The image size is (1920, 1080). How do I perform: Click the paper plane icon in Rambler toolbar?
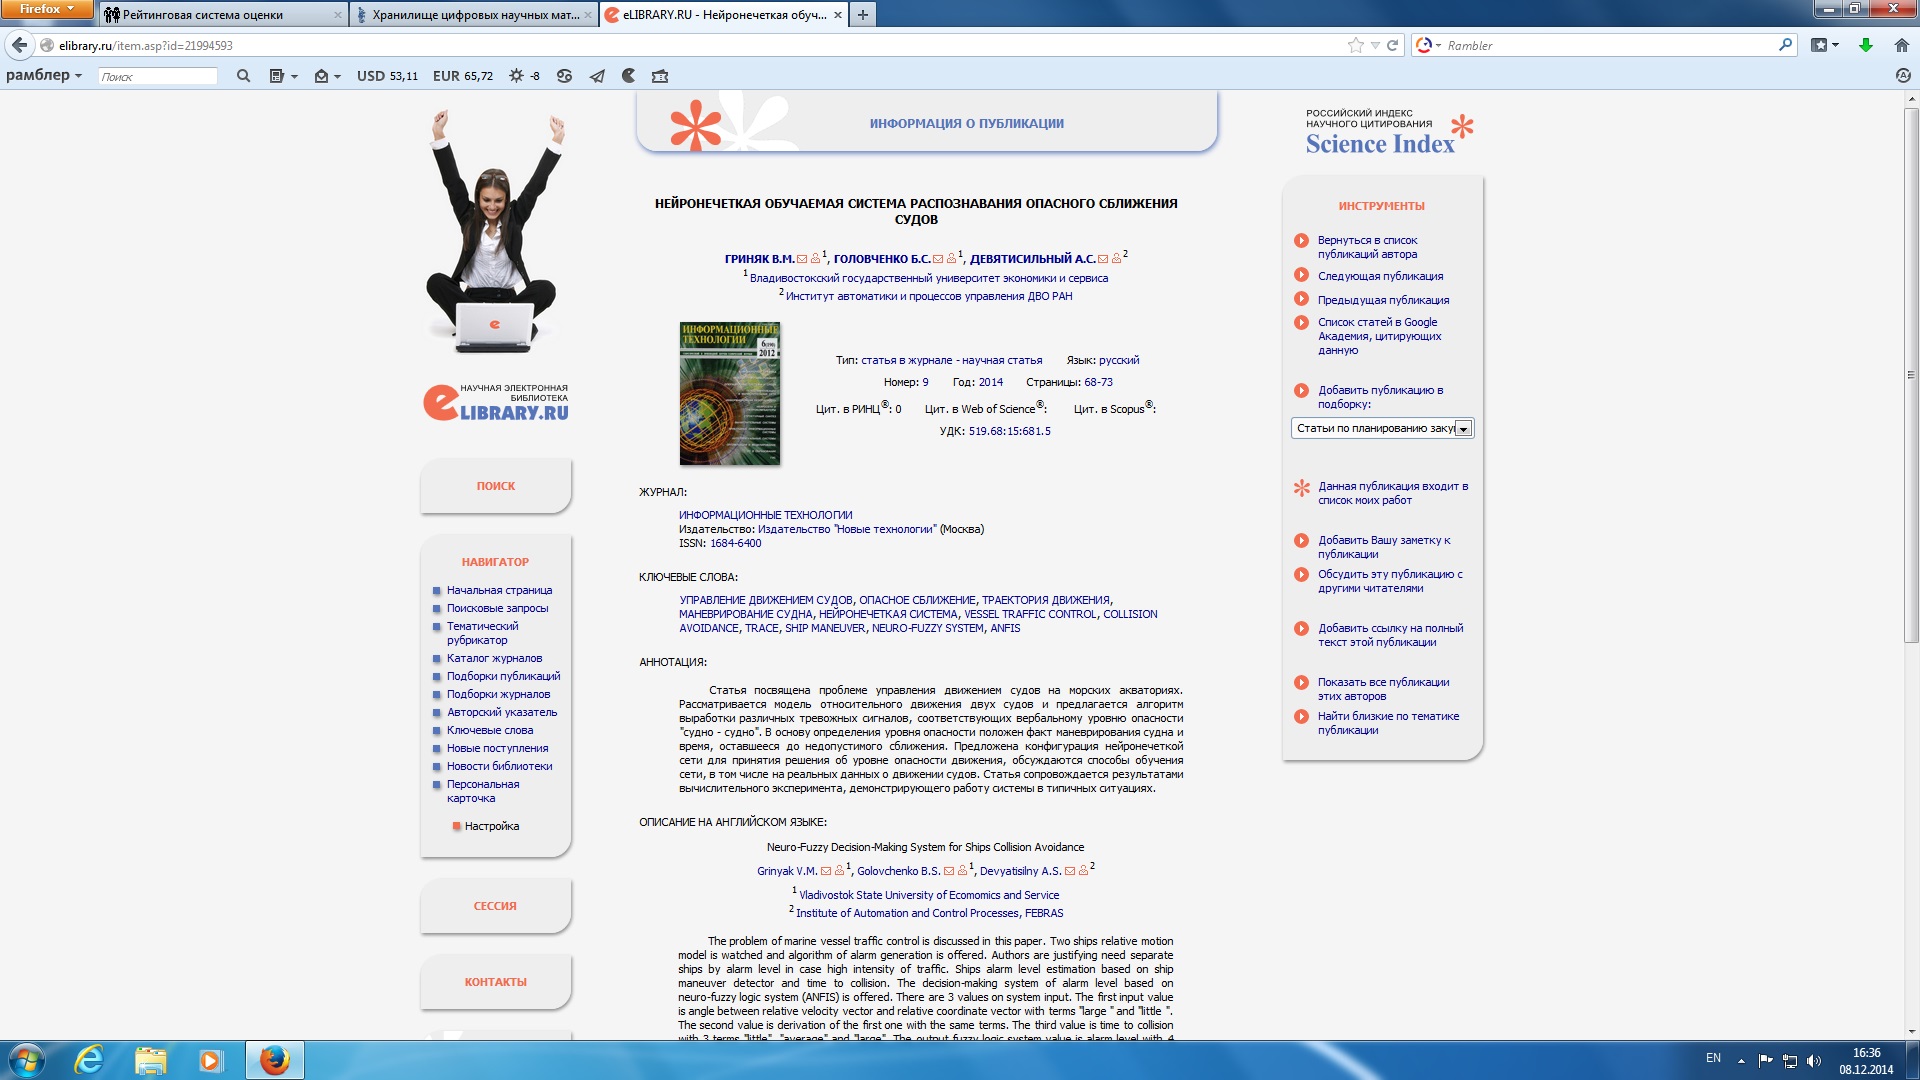pyautogui.click(x=597, y=76)
